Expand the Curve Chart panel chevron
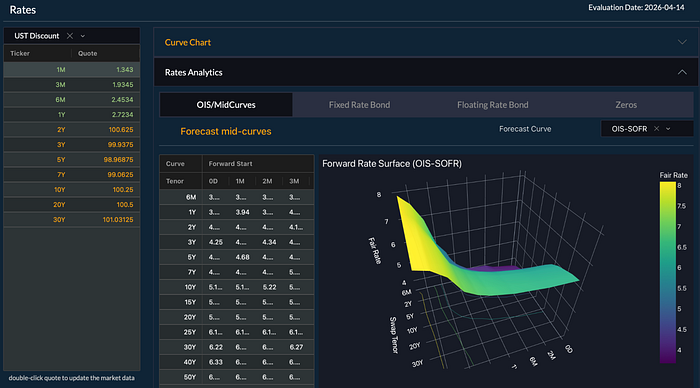 (682, 42)
